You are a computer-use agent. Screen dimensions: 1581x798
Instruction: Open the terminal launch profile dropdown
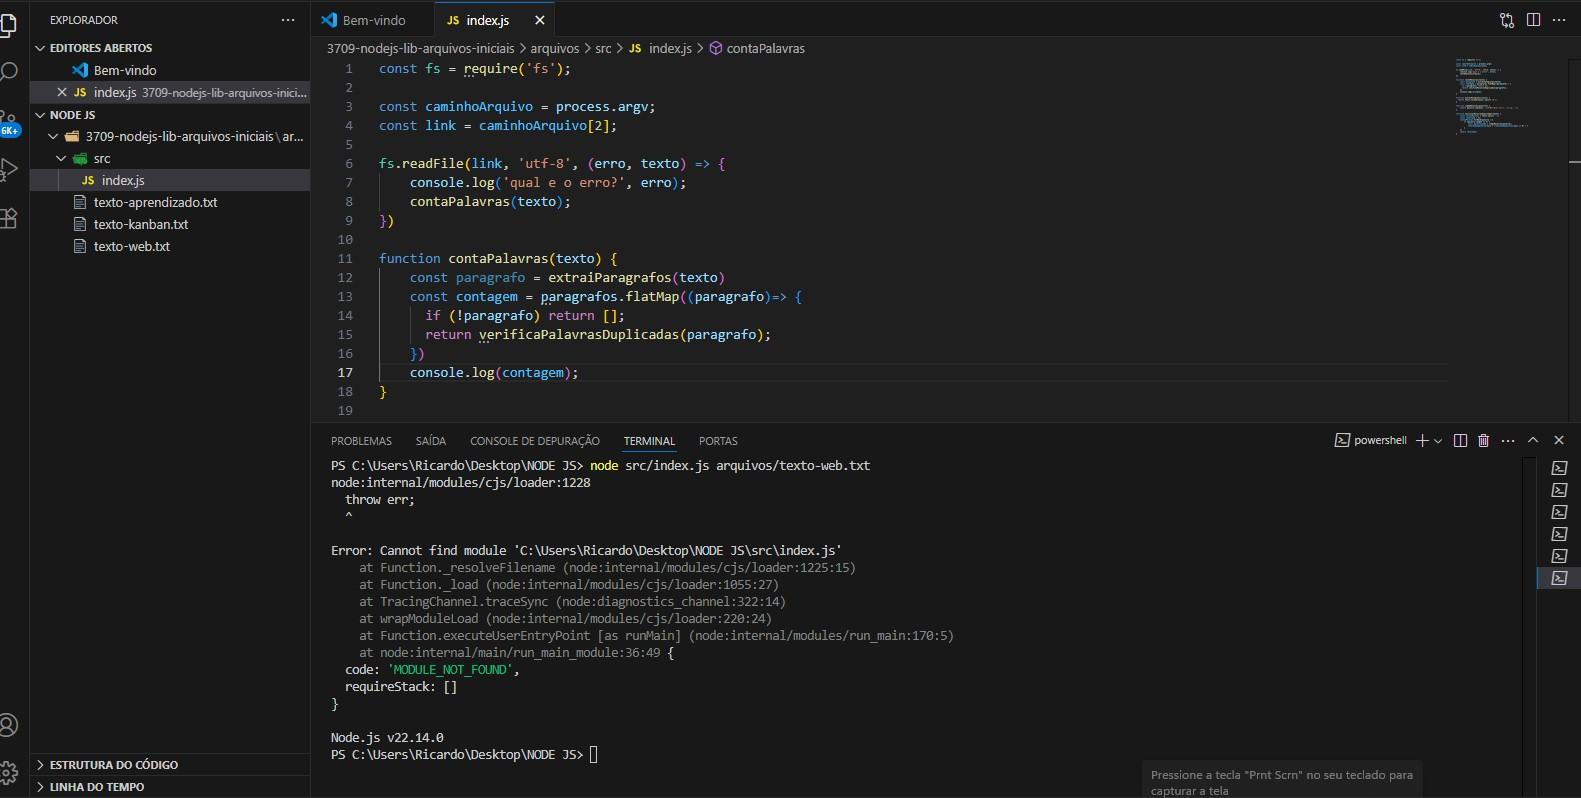[1438, 440]
